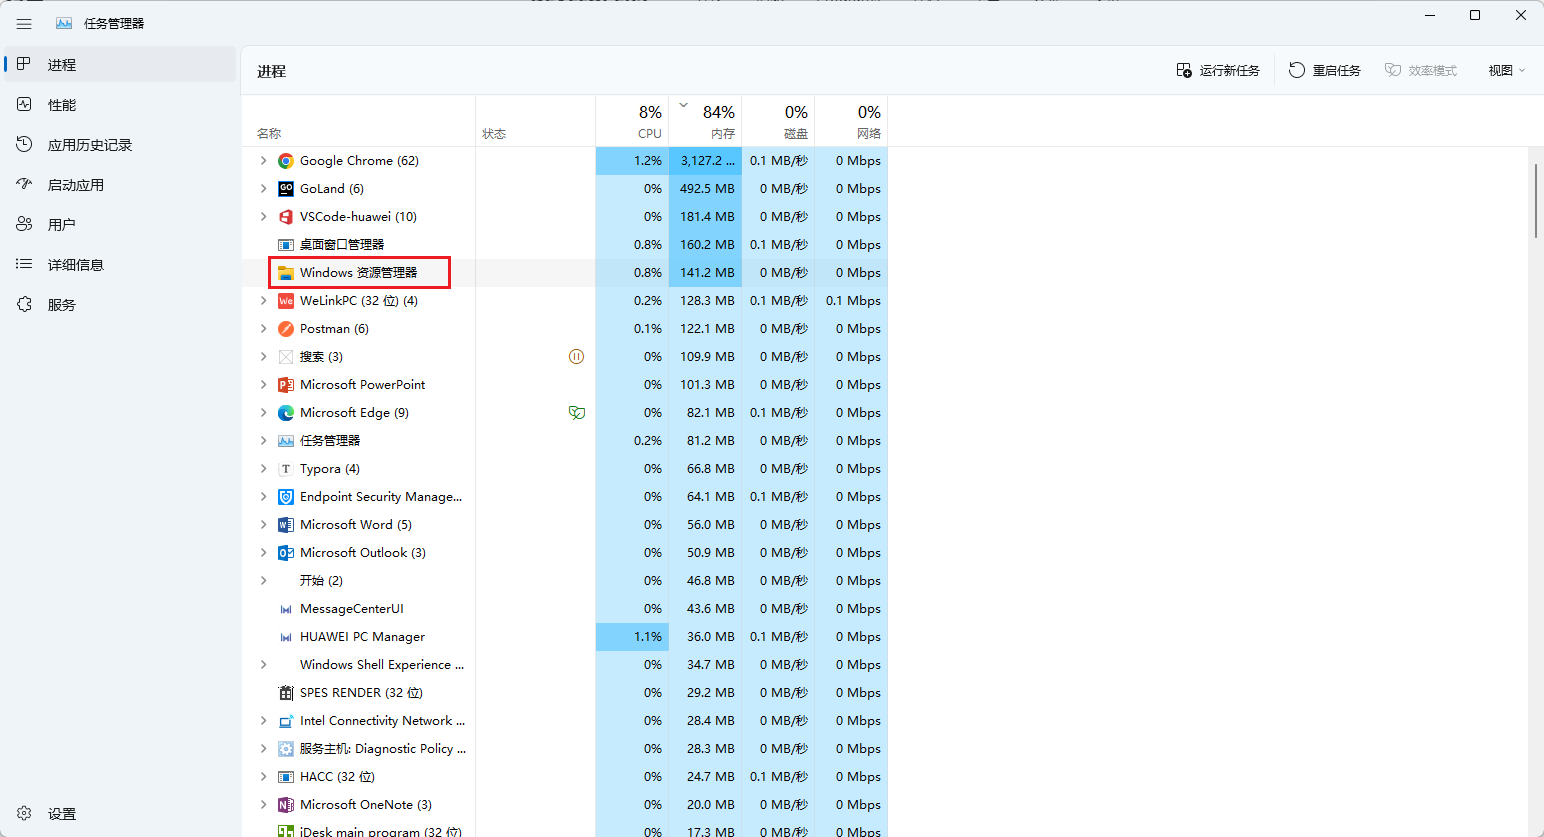Click the 服务主机 Diagnostic Policy gear icon
The height and width of the screenshot is (837, 1544).
point(286,749)
